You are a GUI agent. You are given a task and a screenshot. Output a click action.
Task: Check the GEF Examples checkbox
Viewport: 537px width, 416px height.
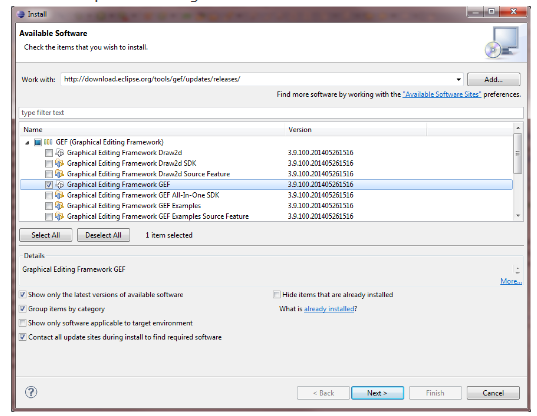pos(49,206)
